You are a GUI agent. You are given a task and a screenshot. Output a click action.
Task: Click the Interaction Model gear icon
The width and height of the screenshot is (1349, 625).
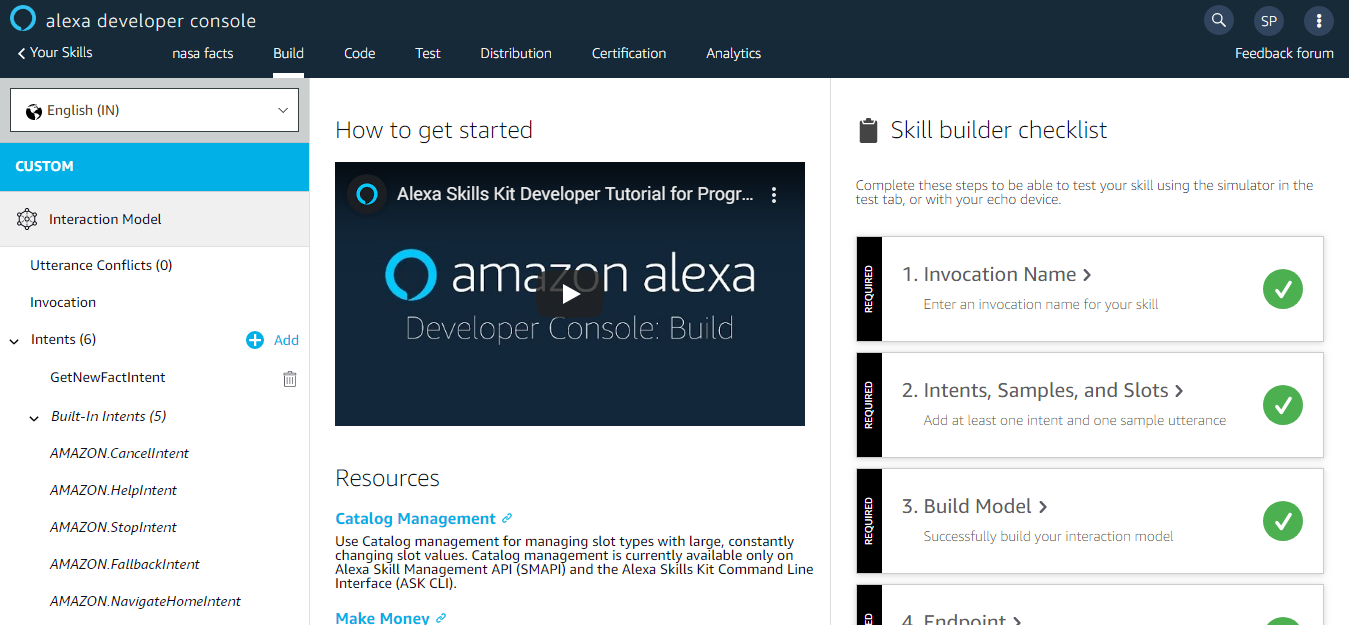(x=27, y=219)
